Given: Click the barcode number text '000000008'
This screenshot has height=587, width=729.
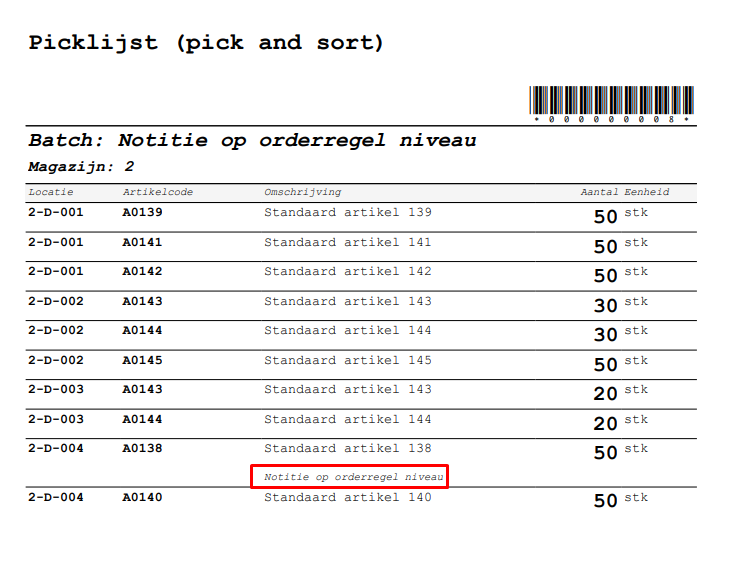Looking at the screenshot, I should click(611, 119).
